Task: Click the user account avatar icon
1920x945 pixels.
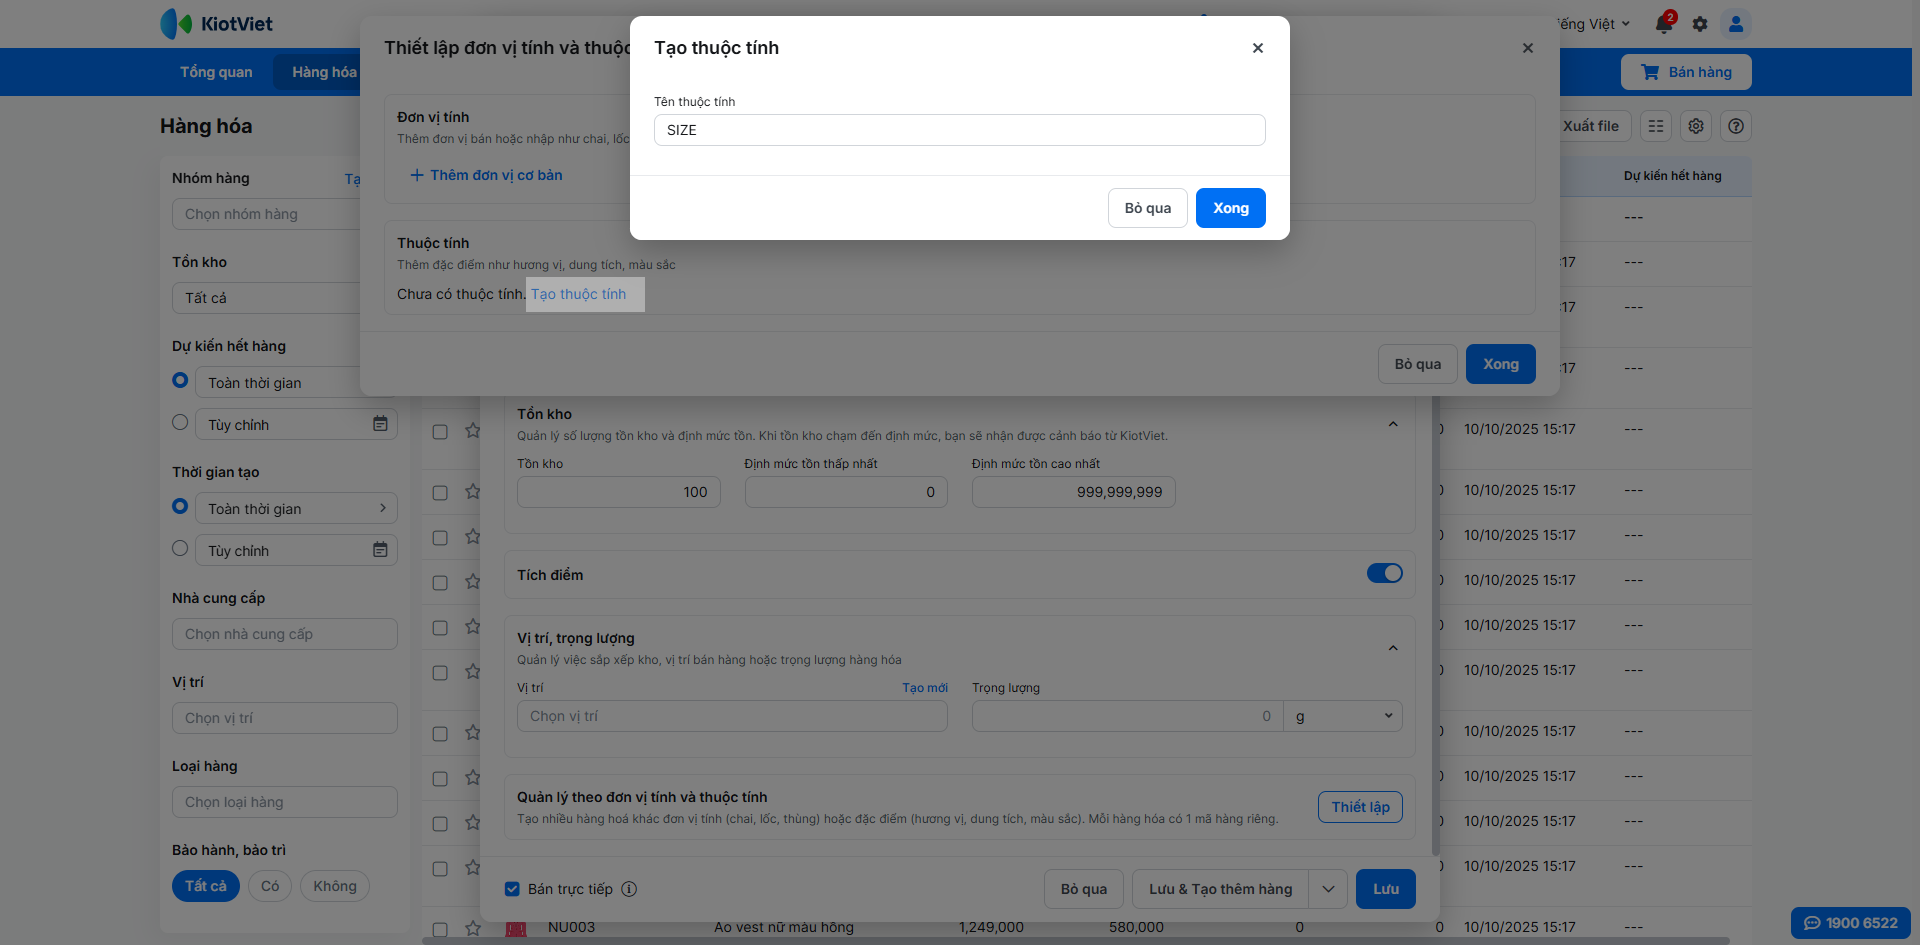Action: 1736,24
